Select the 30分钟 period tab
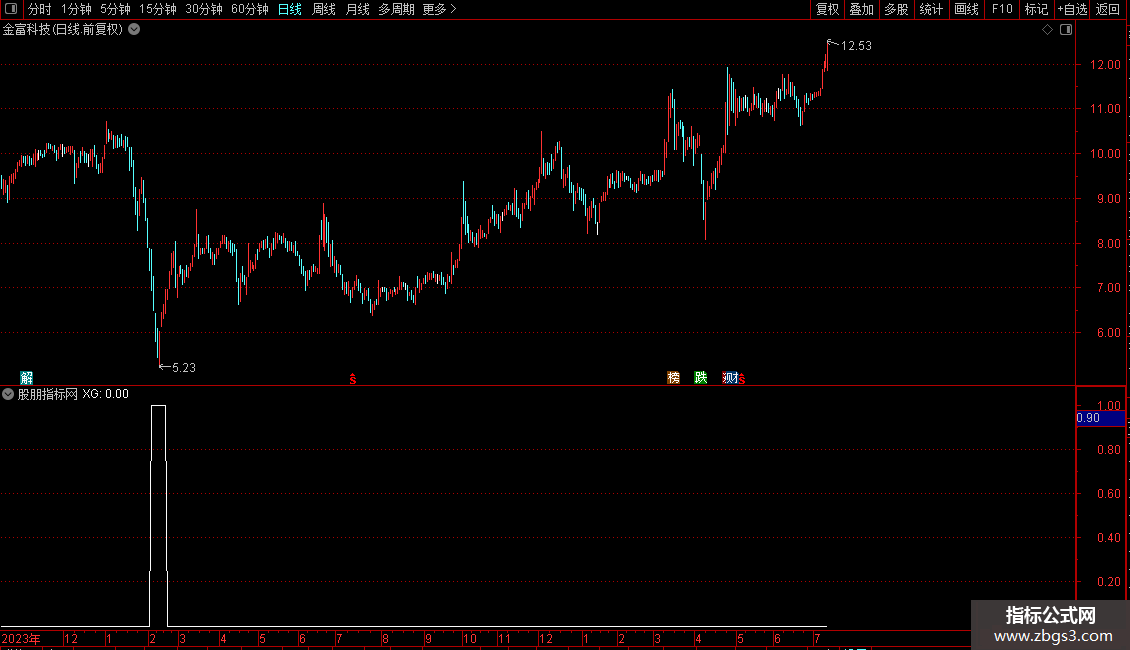The height and width of the screenshot is (650, 1130). click(203, 9)
